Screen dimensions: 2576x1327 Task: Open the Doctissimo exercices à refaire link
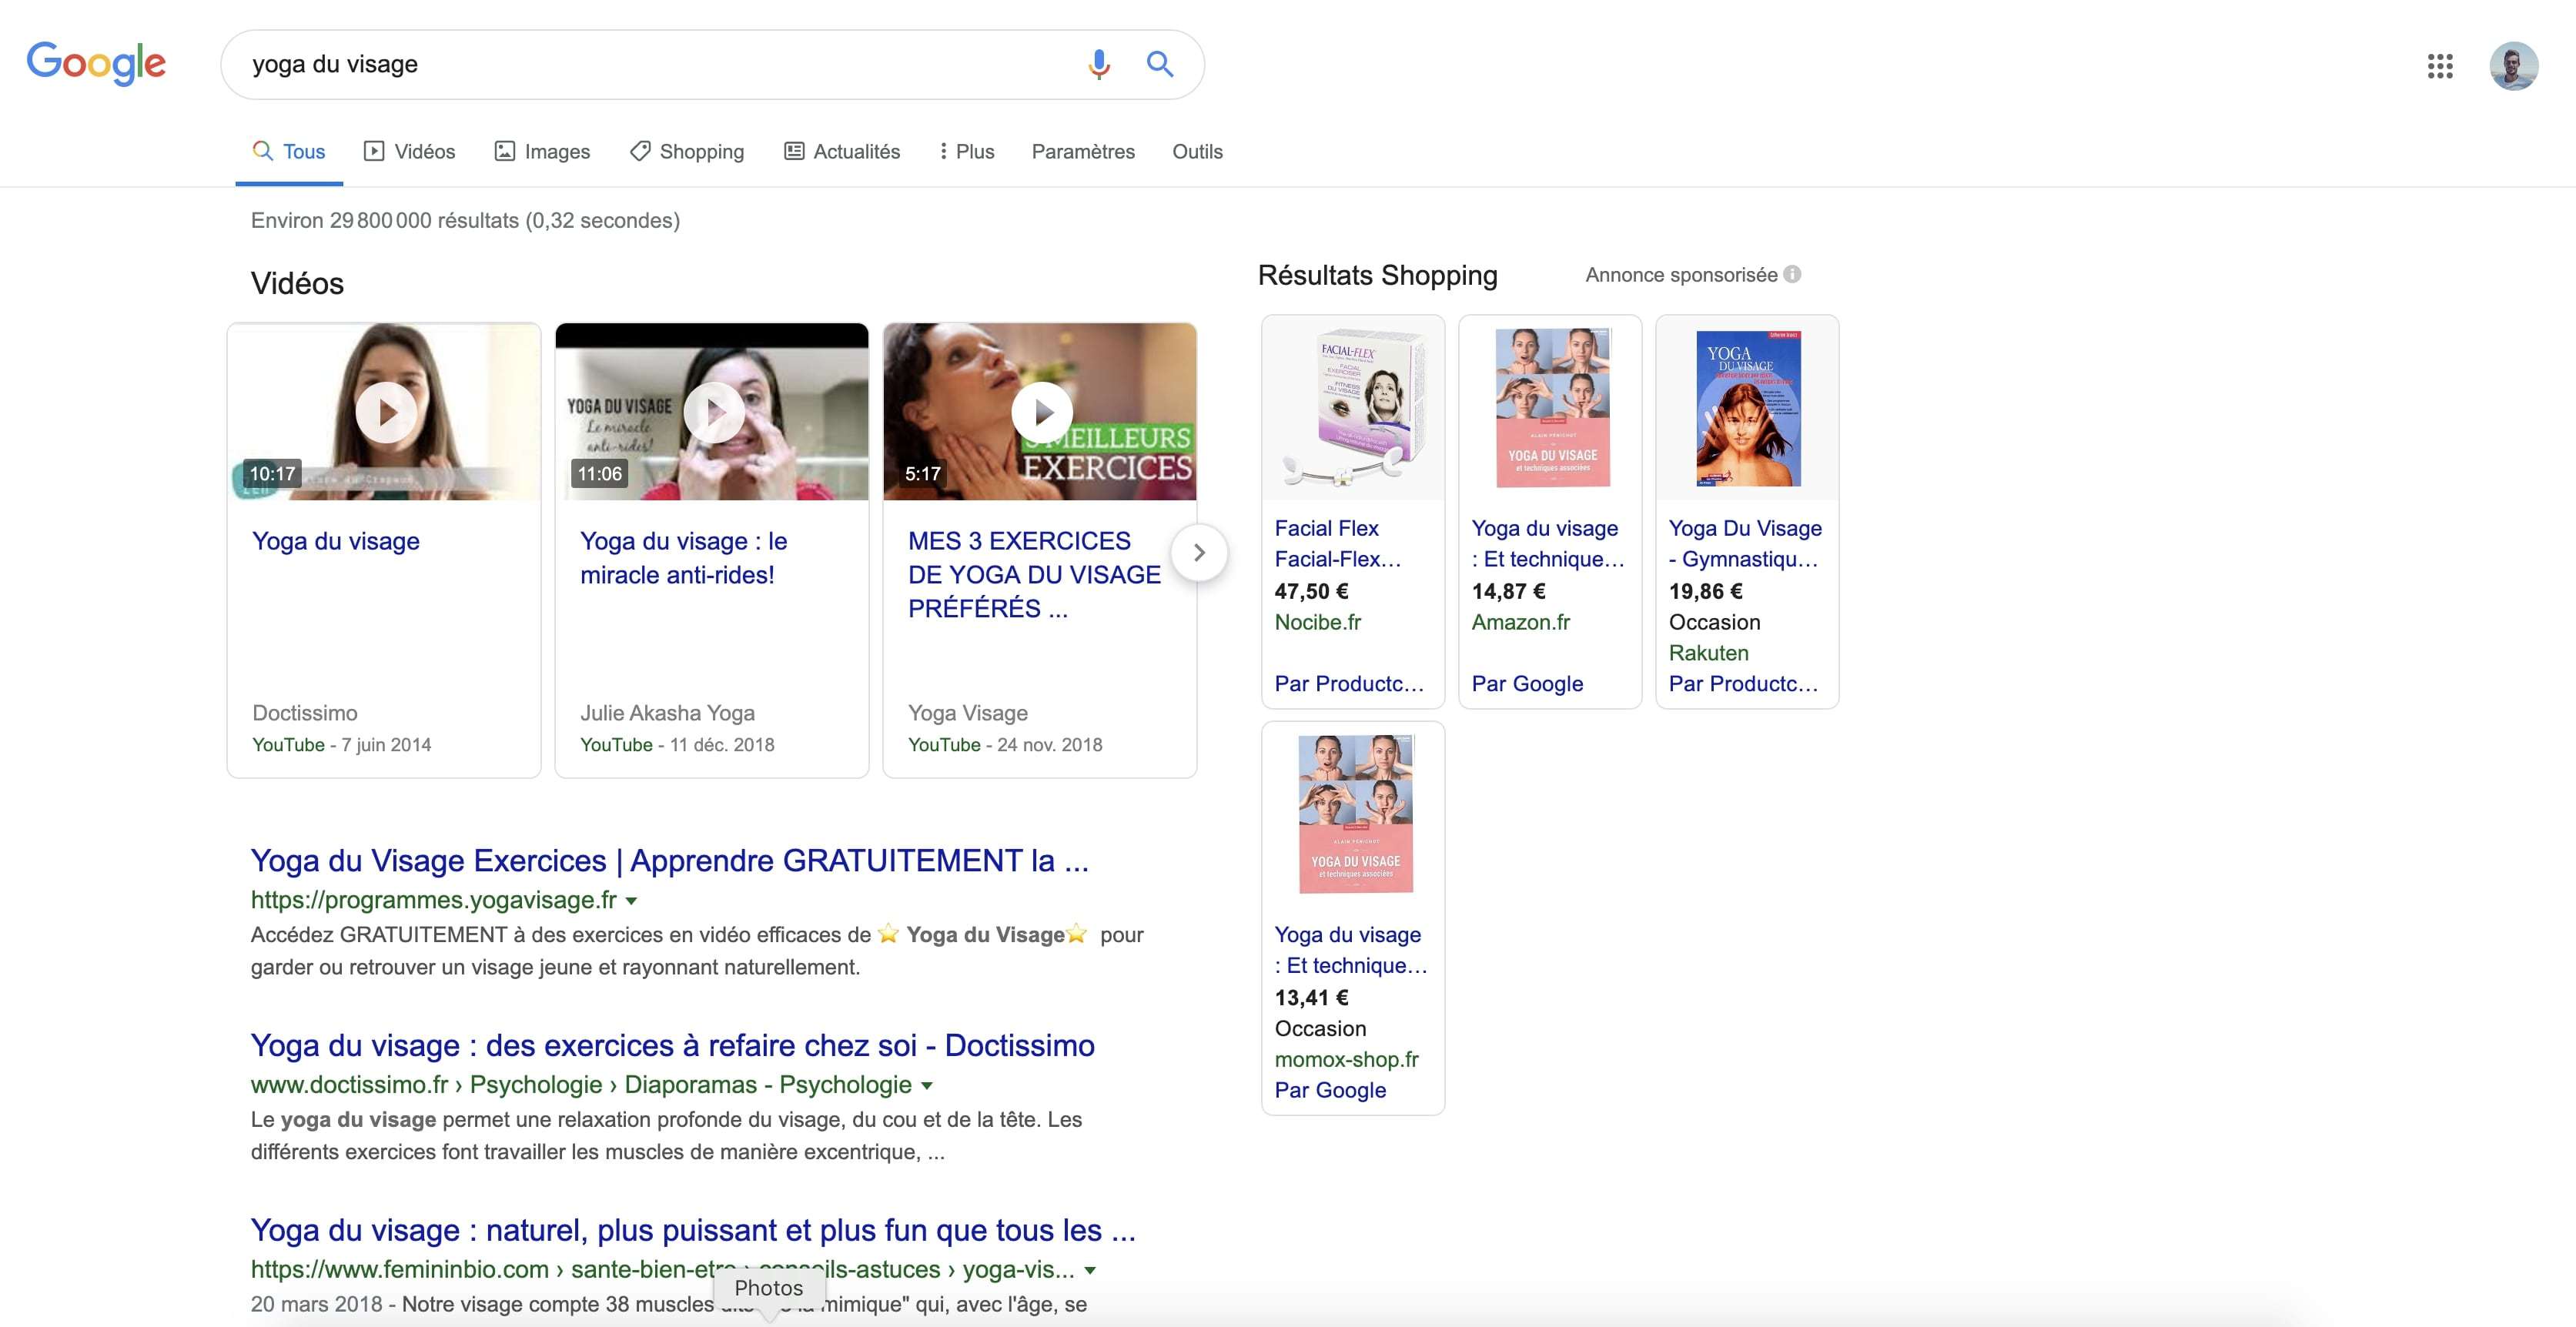pos(672,1045)
